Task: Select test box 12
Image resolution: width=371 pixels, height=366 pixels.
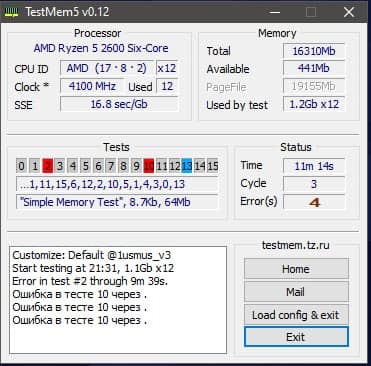Action: (174, 166)
